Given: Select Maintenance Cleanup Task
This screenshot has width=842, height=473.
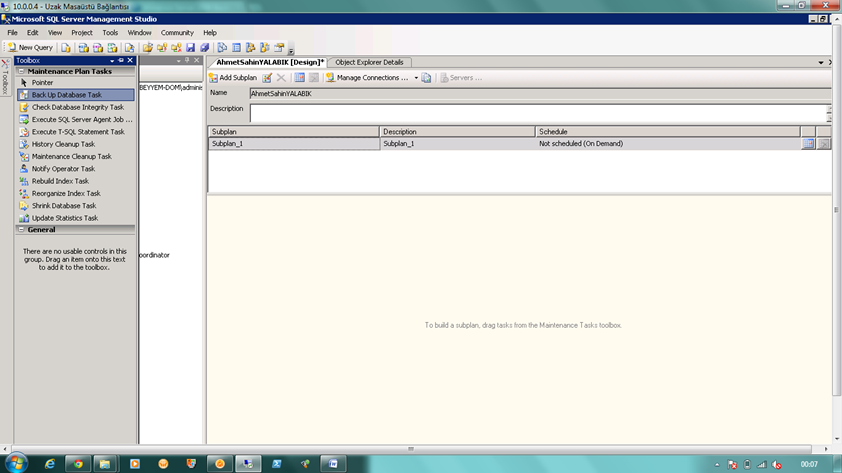Looking at the screenshot, I should tap(75, 157).
